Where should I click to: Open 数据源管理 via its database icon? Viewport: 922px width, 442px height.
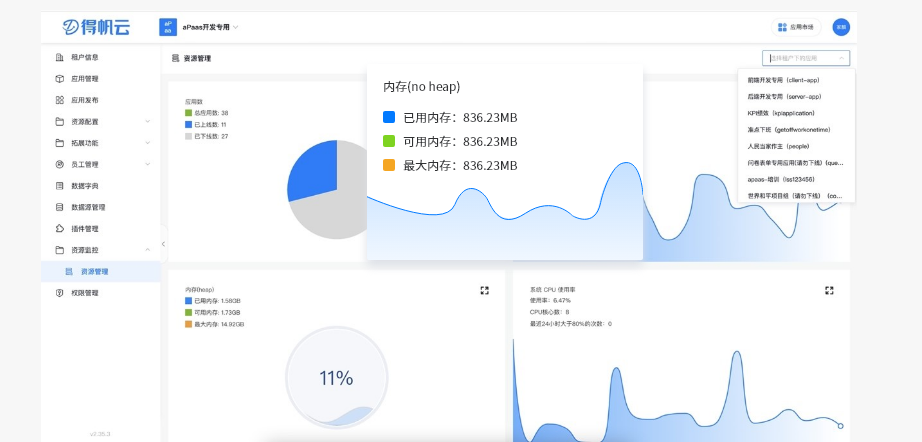pos(59,207)
